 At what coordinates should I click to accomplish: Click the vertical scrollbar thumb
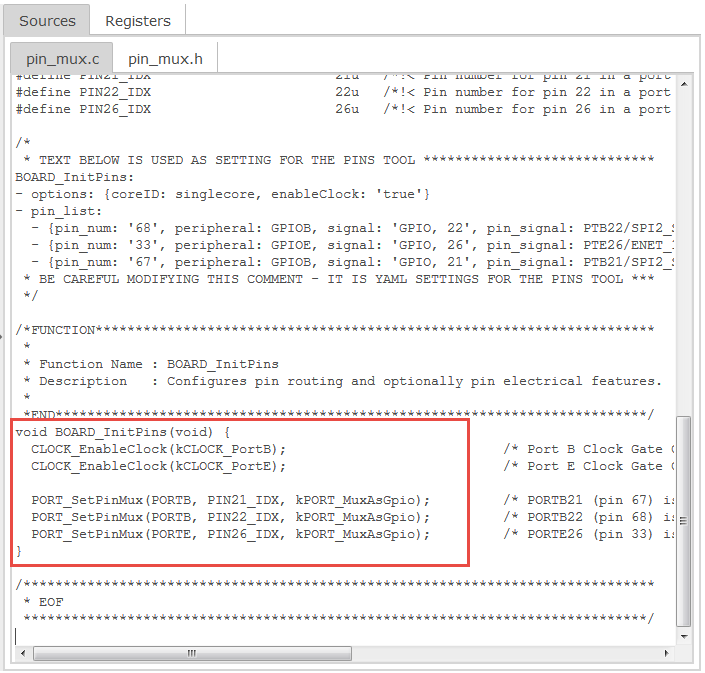(683, 520)
